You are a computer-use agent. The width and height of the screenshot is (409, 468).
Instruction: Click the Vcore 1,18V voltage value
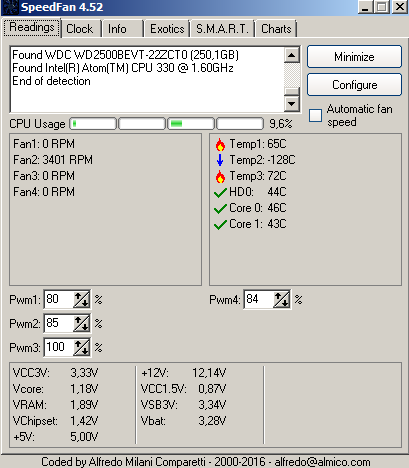click(x=84, y=389)
